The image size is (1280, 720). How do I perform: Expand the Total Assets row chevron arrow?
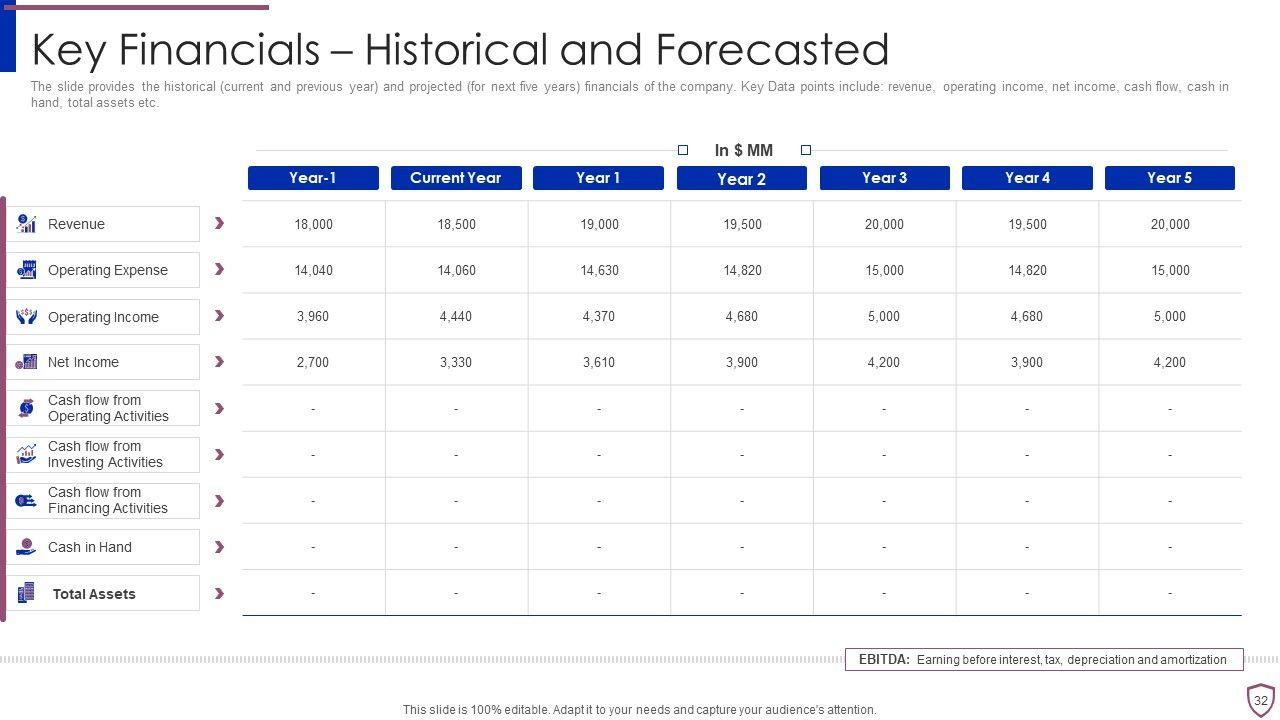[219, 593]
